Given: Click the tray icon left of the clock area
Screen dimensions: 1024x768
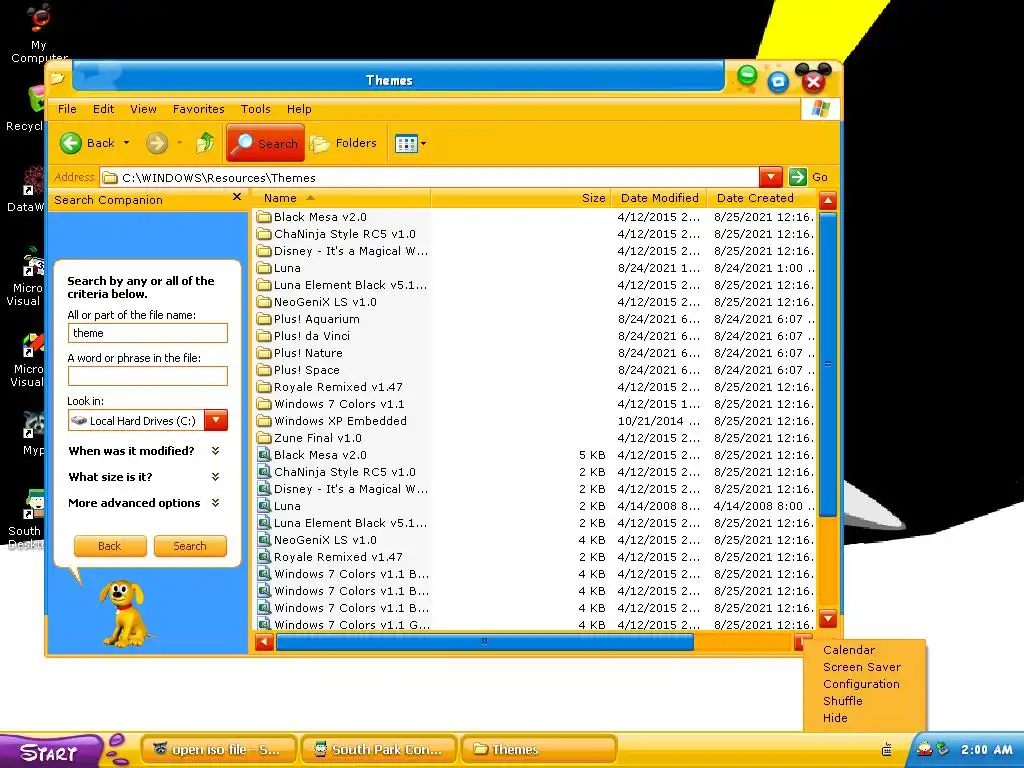Looking at the screenshot, I should coord(888,749).
